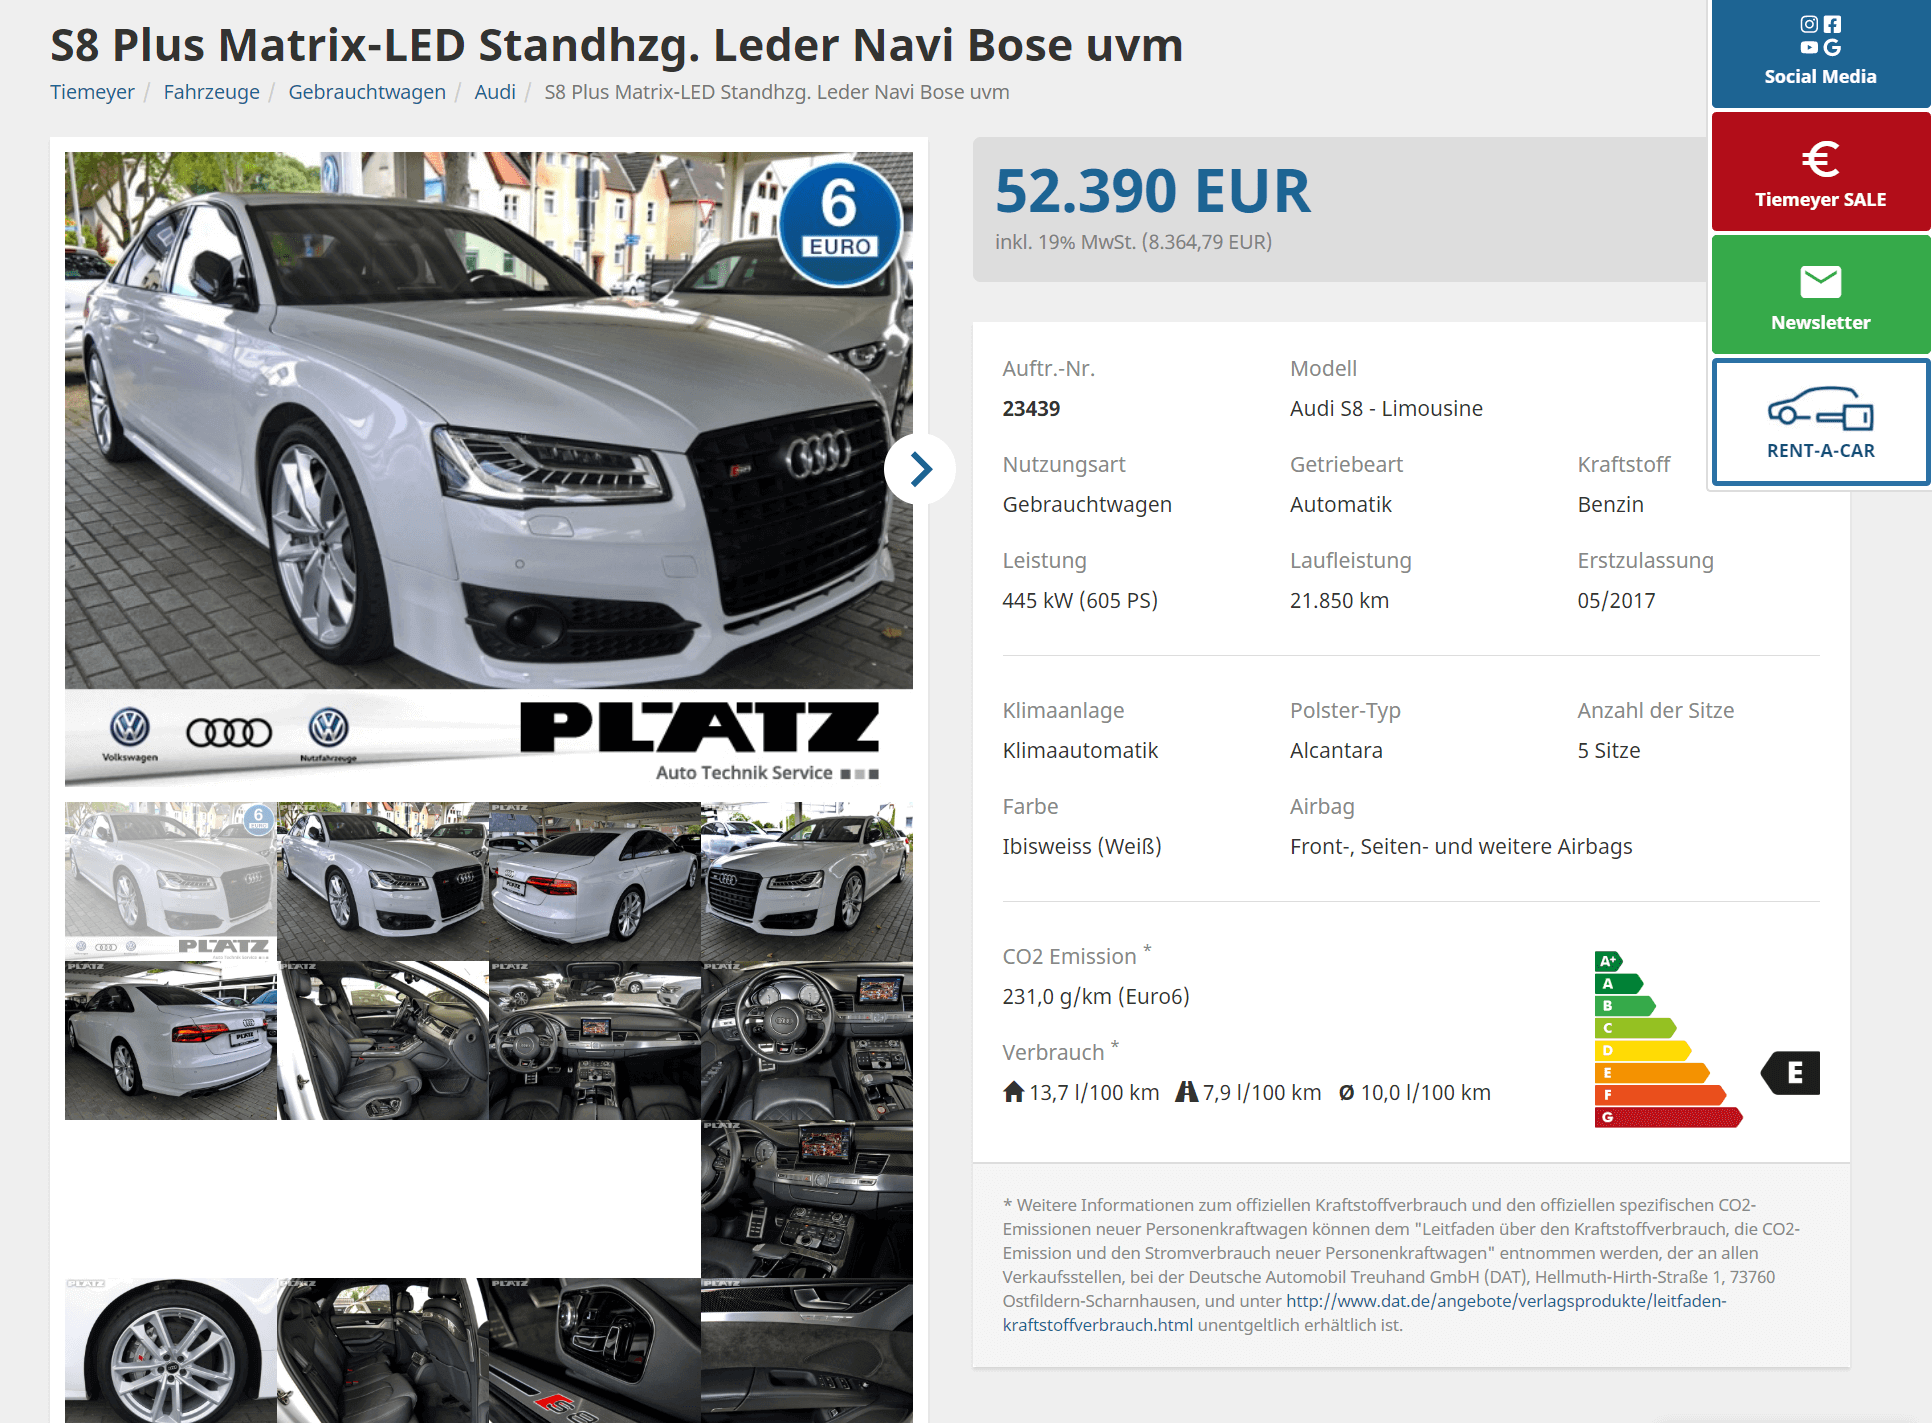Click the Benzin fuel value
The height and width of the screenshot is (1423, 1932).
click(x=1610, y=504)
